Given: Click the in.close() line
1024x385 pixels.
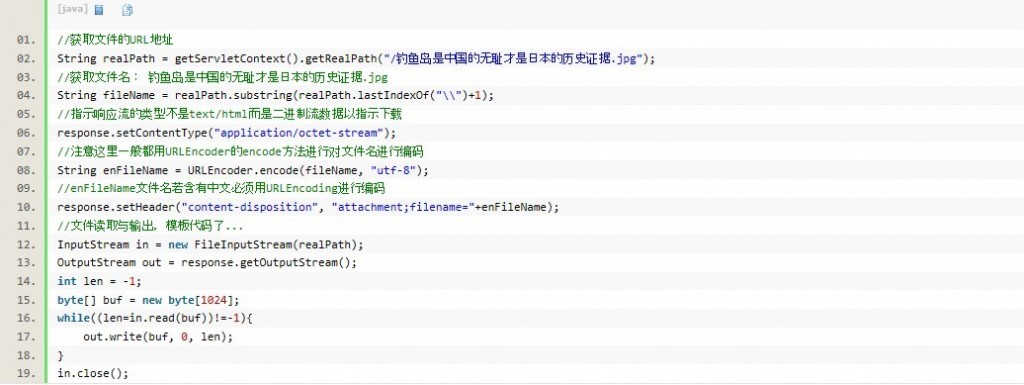Looking at the screenshot, I should [x=93, y=375].
